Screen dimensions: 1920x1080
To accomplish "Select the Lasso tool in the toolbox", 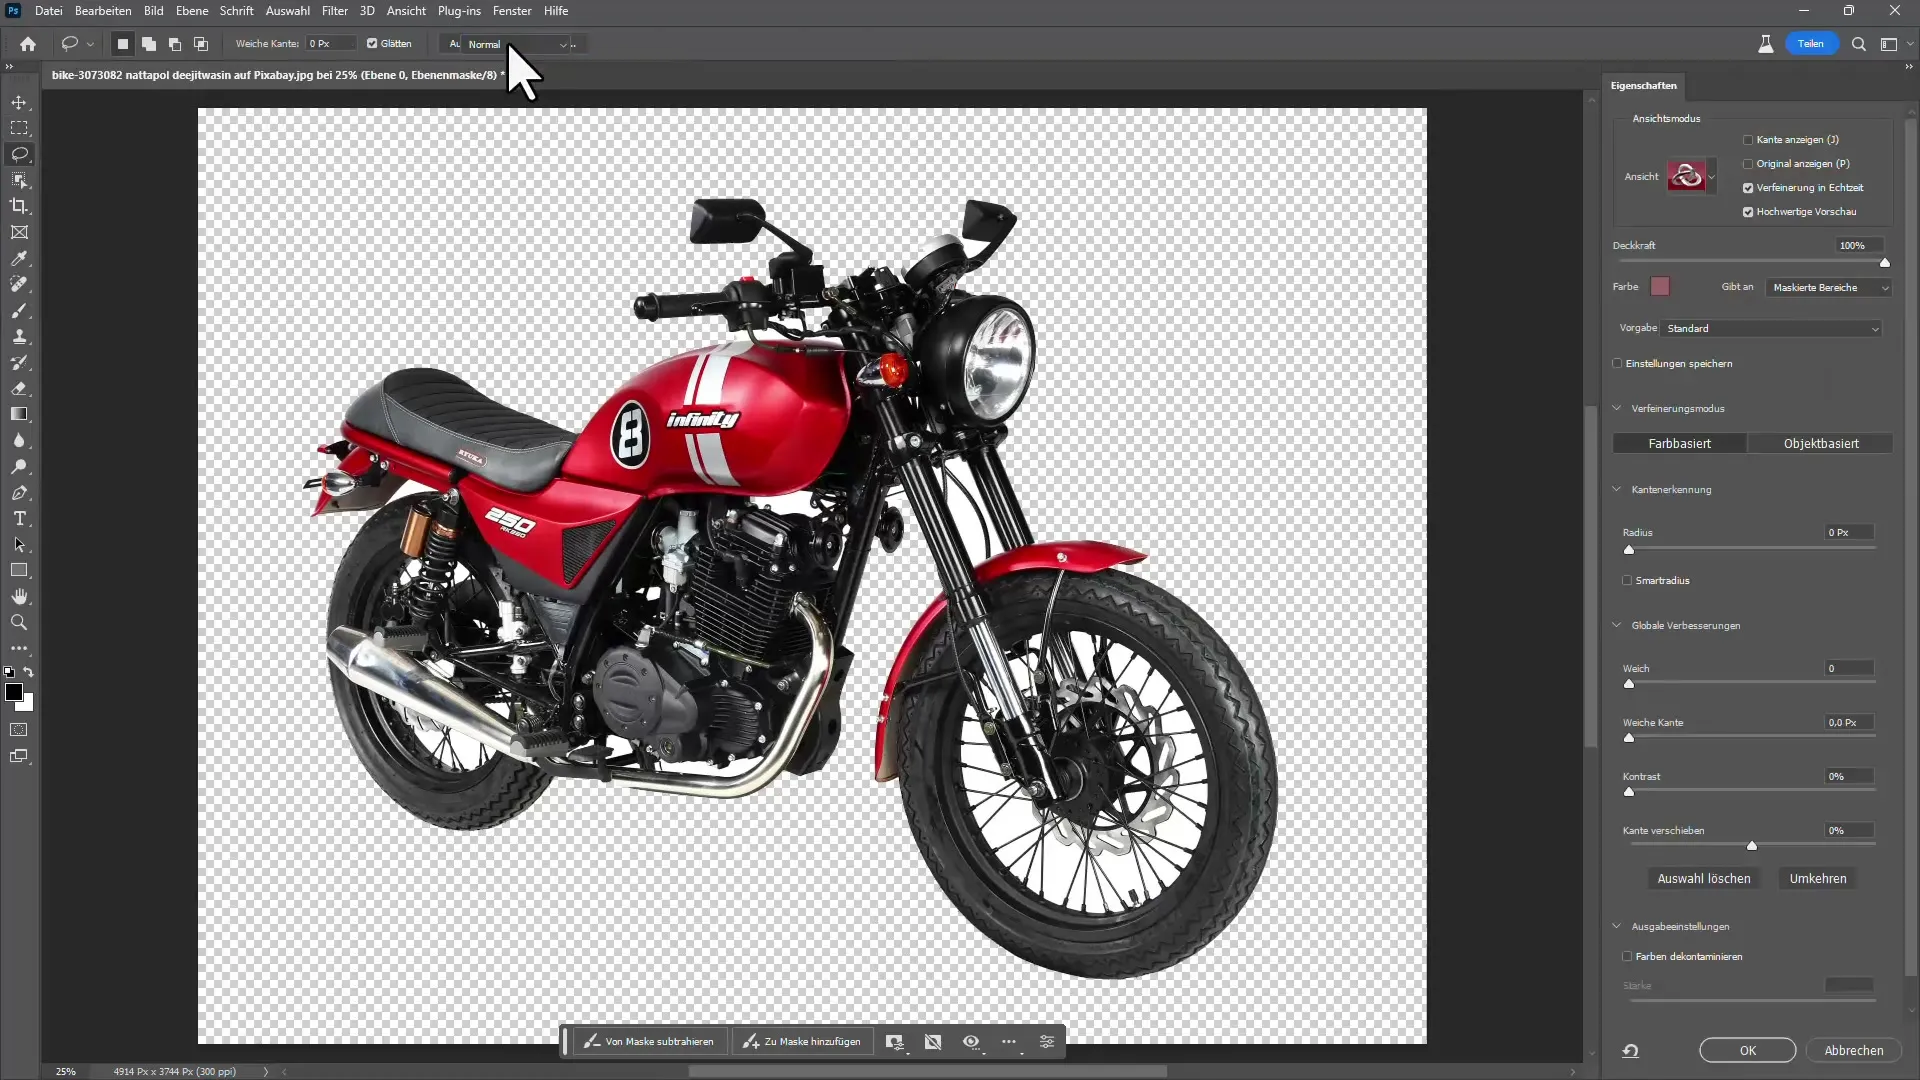I will (x=19, y=154).
